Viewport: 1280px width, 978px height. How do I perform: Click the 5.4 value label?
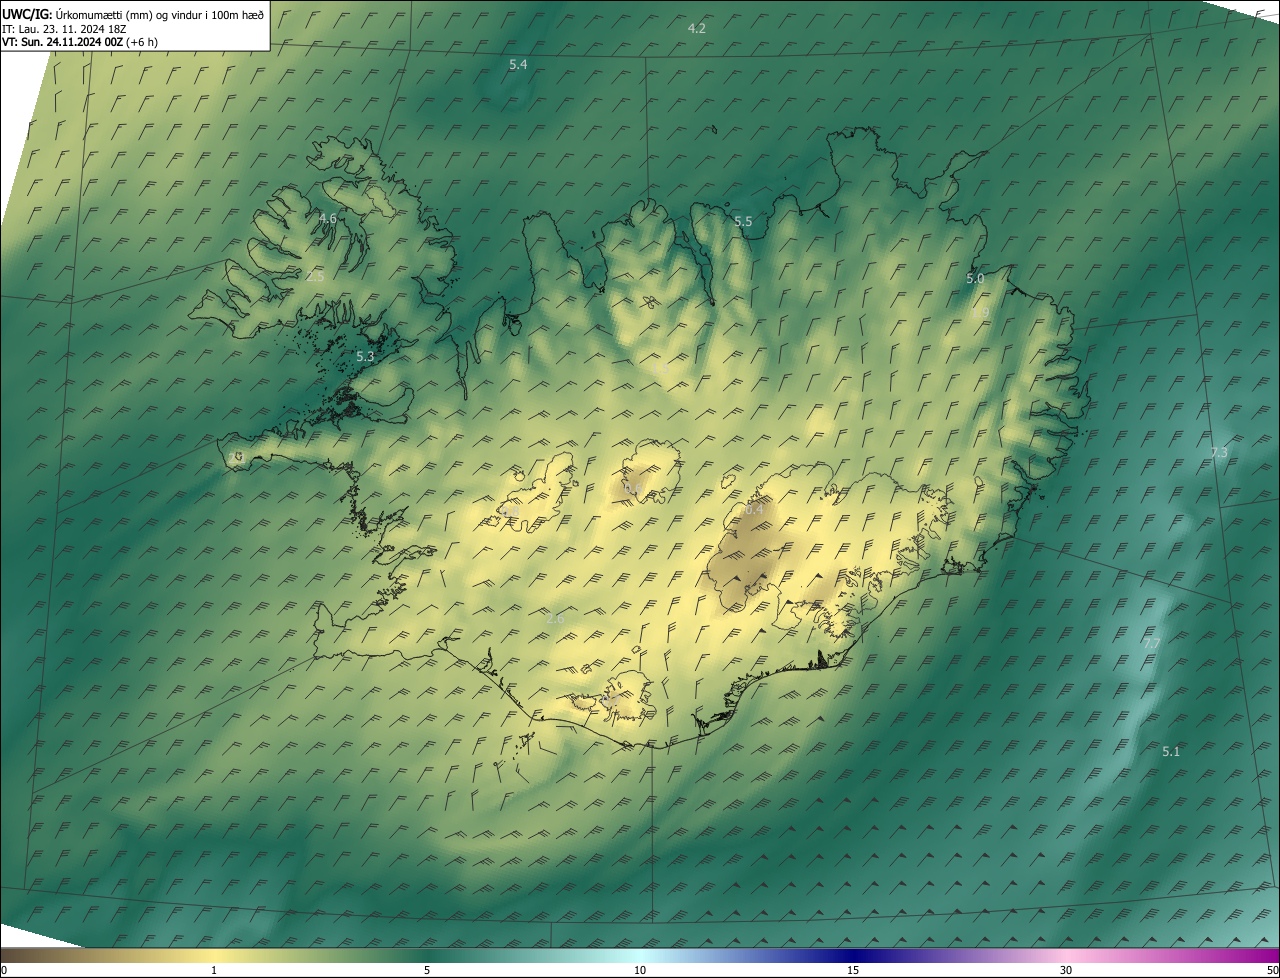tap(518, 65)
